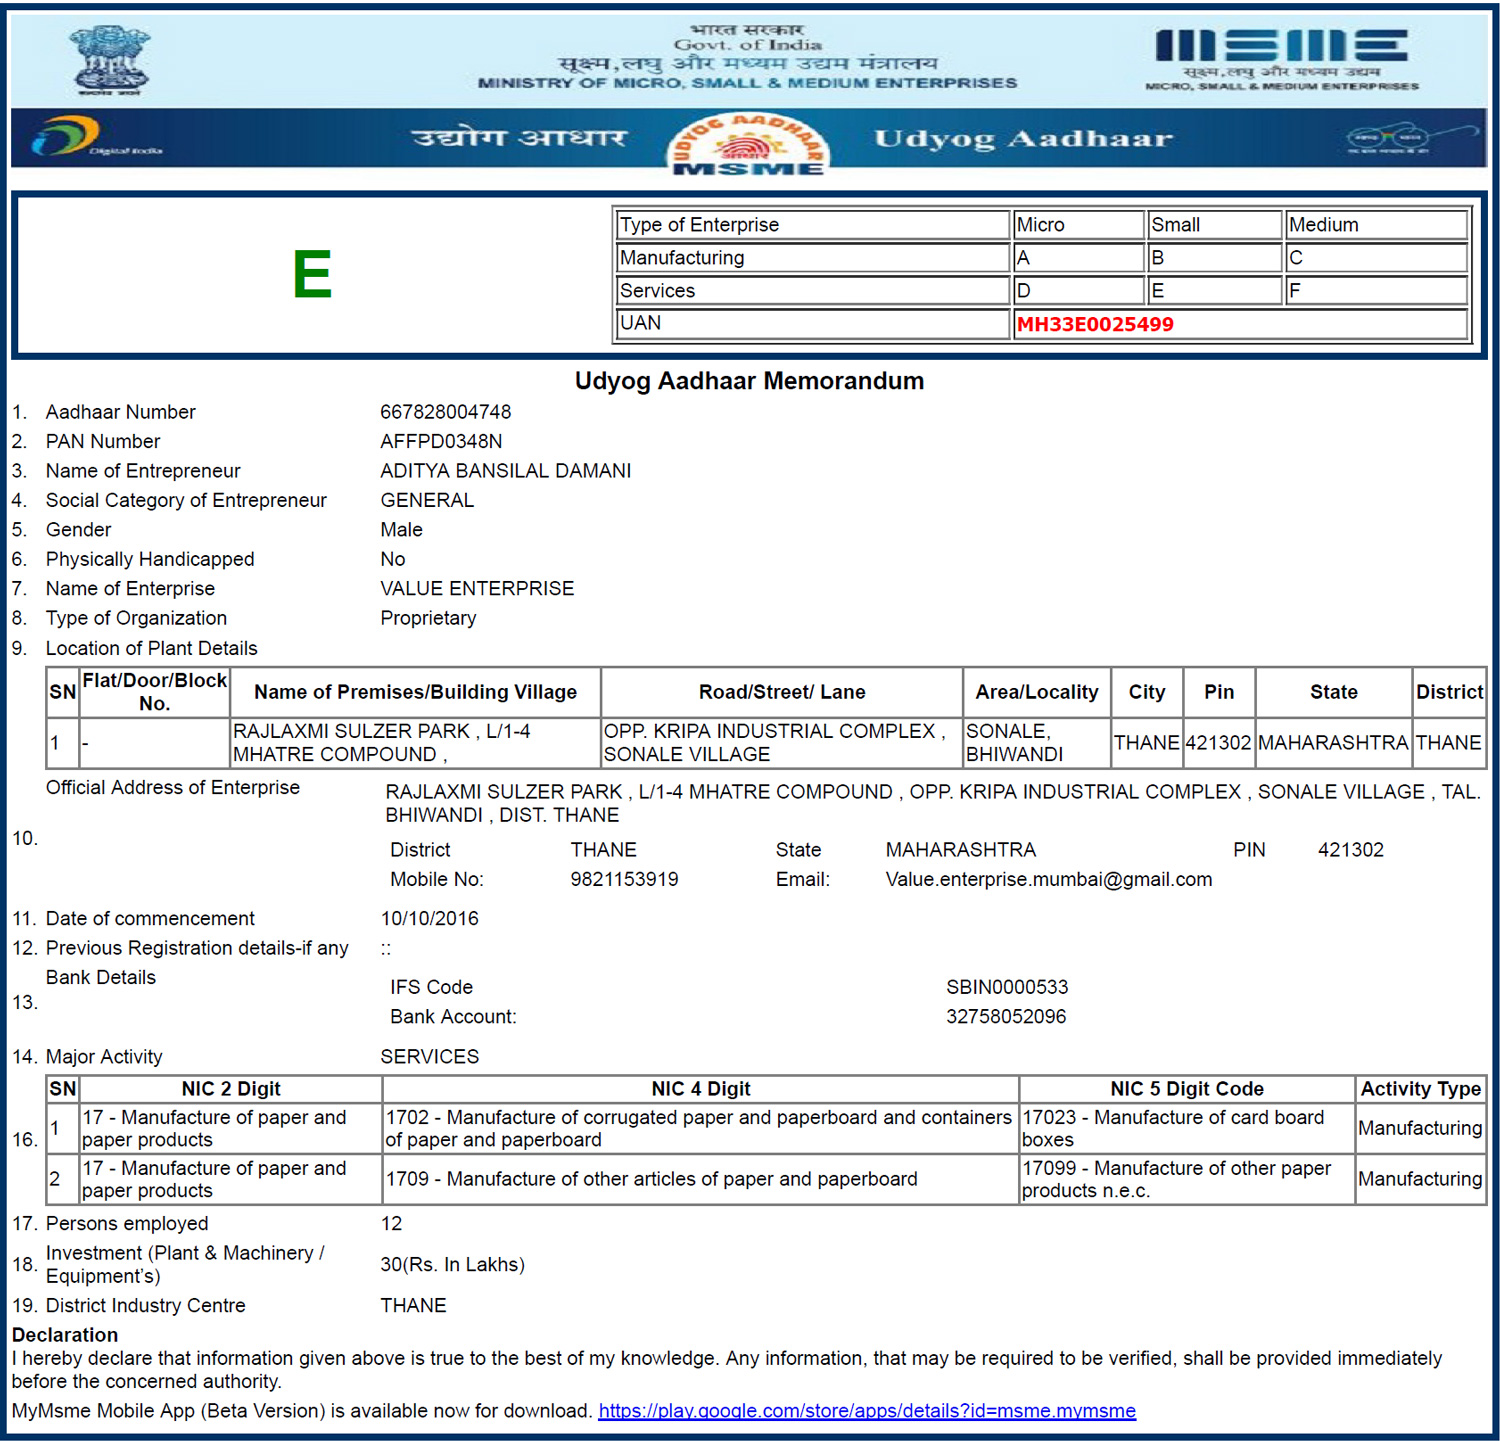
Task: Click the Udyog Aadhaar Memorandum heading
Action: click(x=749, y=381)
